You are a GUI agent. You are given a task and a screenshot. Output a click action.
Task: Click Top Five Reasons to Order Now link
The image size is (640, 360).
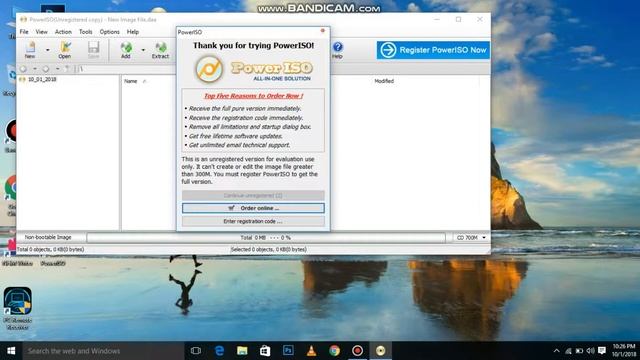pyautogui.click(x=253, y=96)
